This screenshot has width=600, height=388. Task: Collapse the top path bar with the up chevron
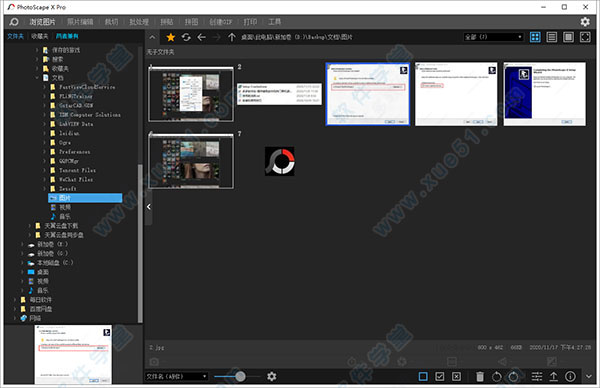coord(152,37)
